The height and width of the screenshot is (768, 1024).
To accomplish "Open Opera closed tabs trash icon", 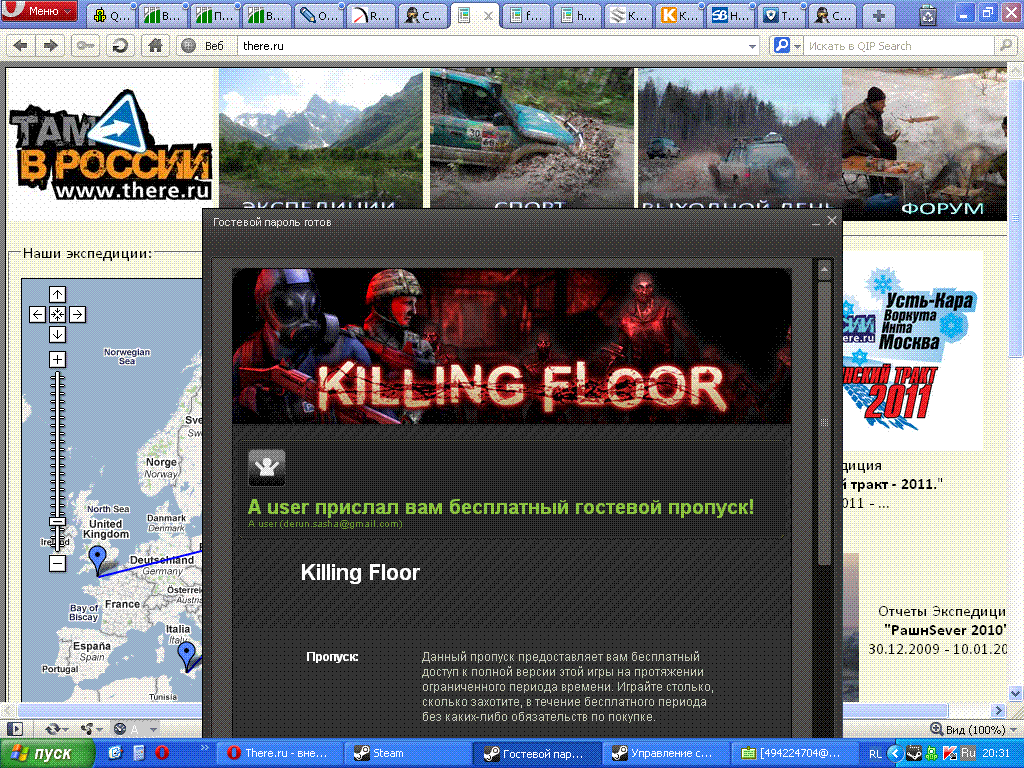I will (x=927, y=16).
